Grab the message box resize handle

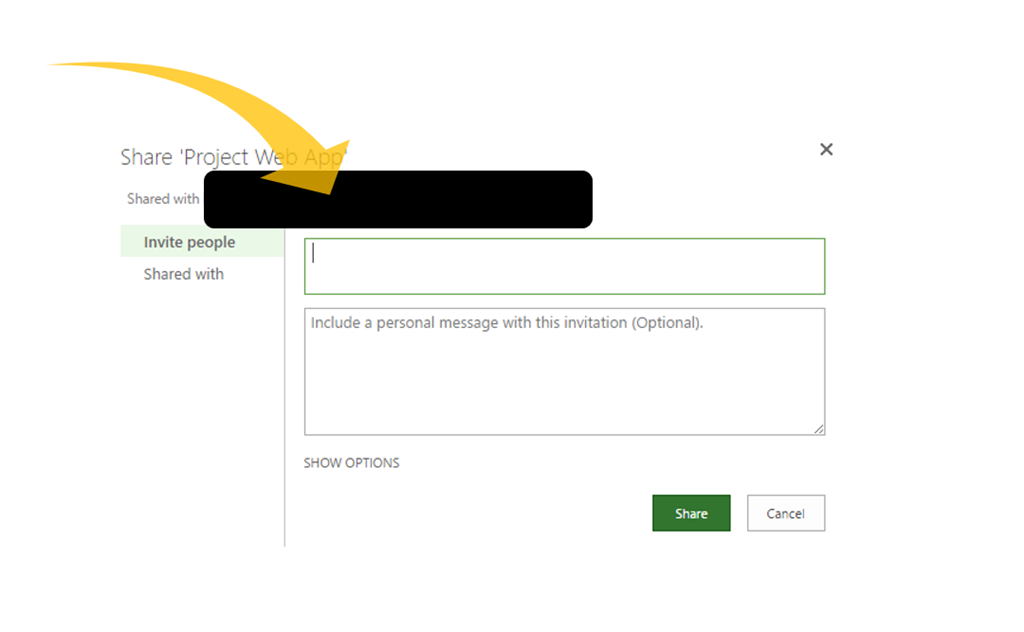click(x=819, y=429)
